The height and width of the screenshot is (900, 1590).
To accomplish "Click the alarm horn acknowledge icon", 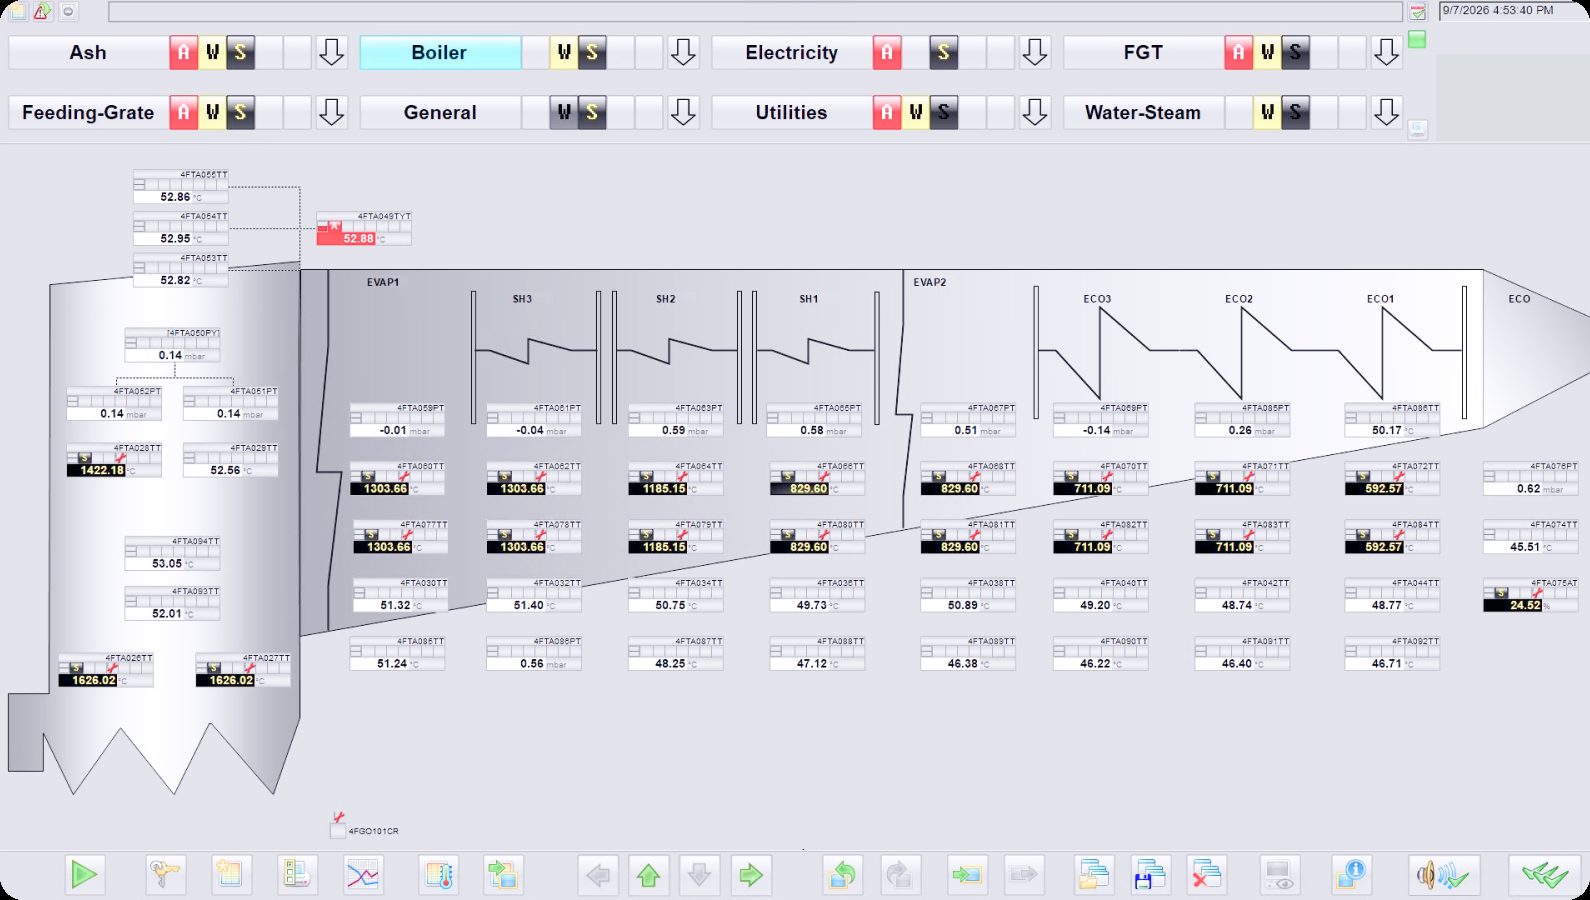I will [x=1443, y=875].
